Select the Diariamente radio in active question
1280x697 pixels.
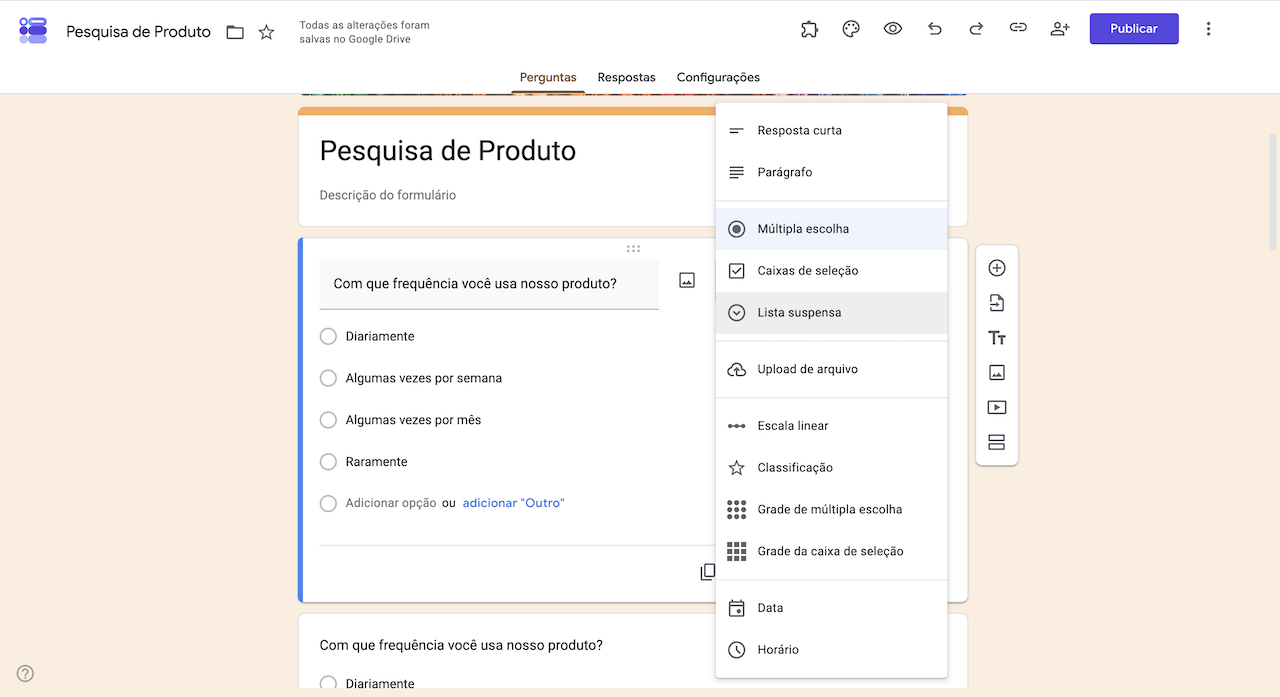(328, 336)
